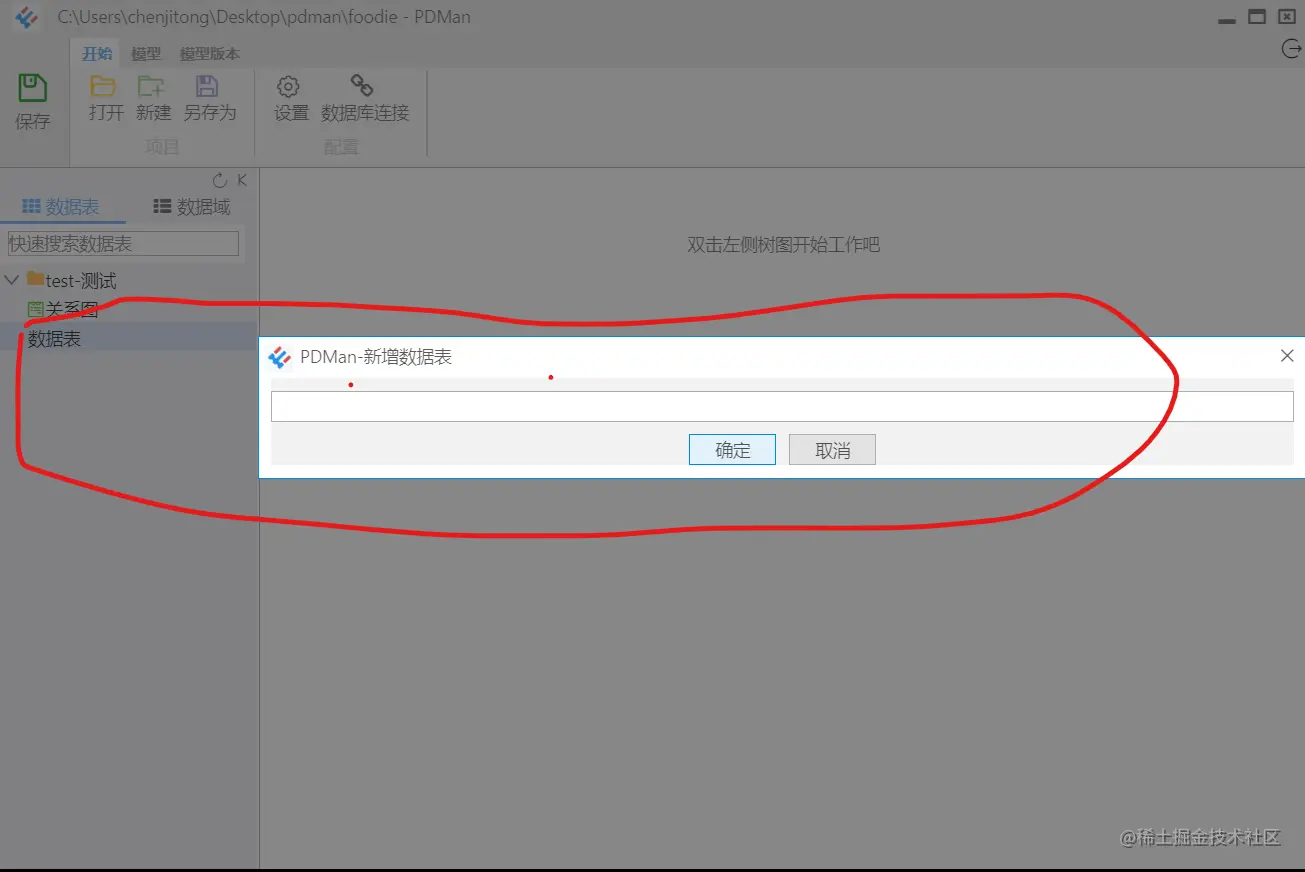
Task: Switch to the 模型版本 ribbon tab
Action: tap(210, 54)
